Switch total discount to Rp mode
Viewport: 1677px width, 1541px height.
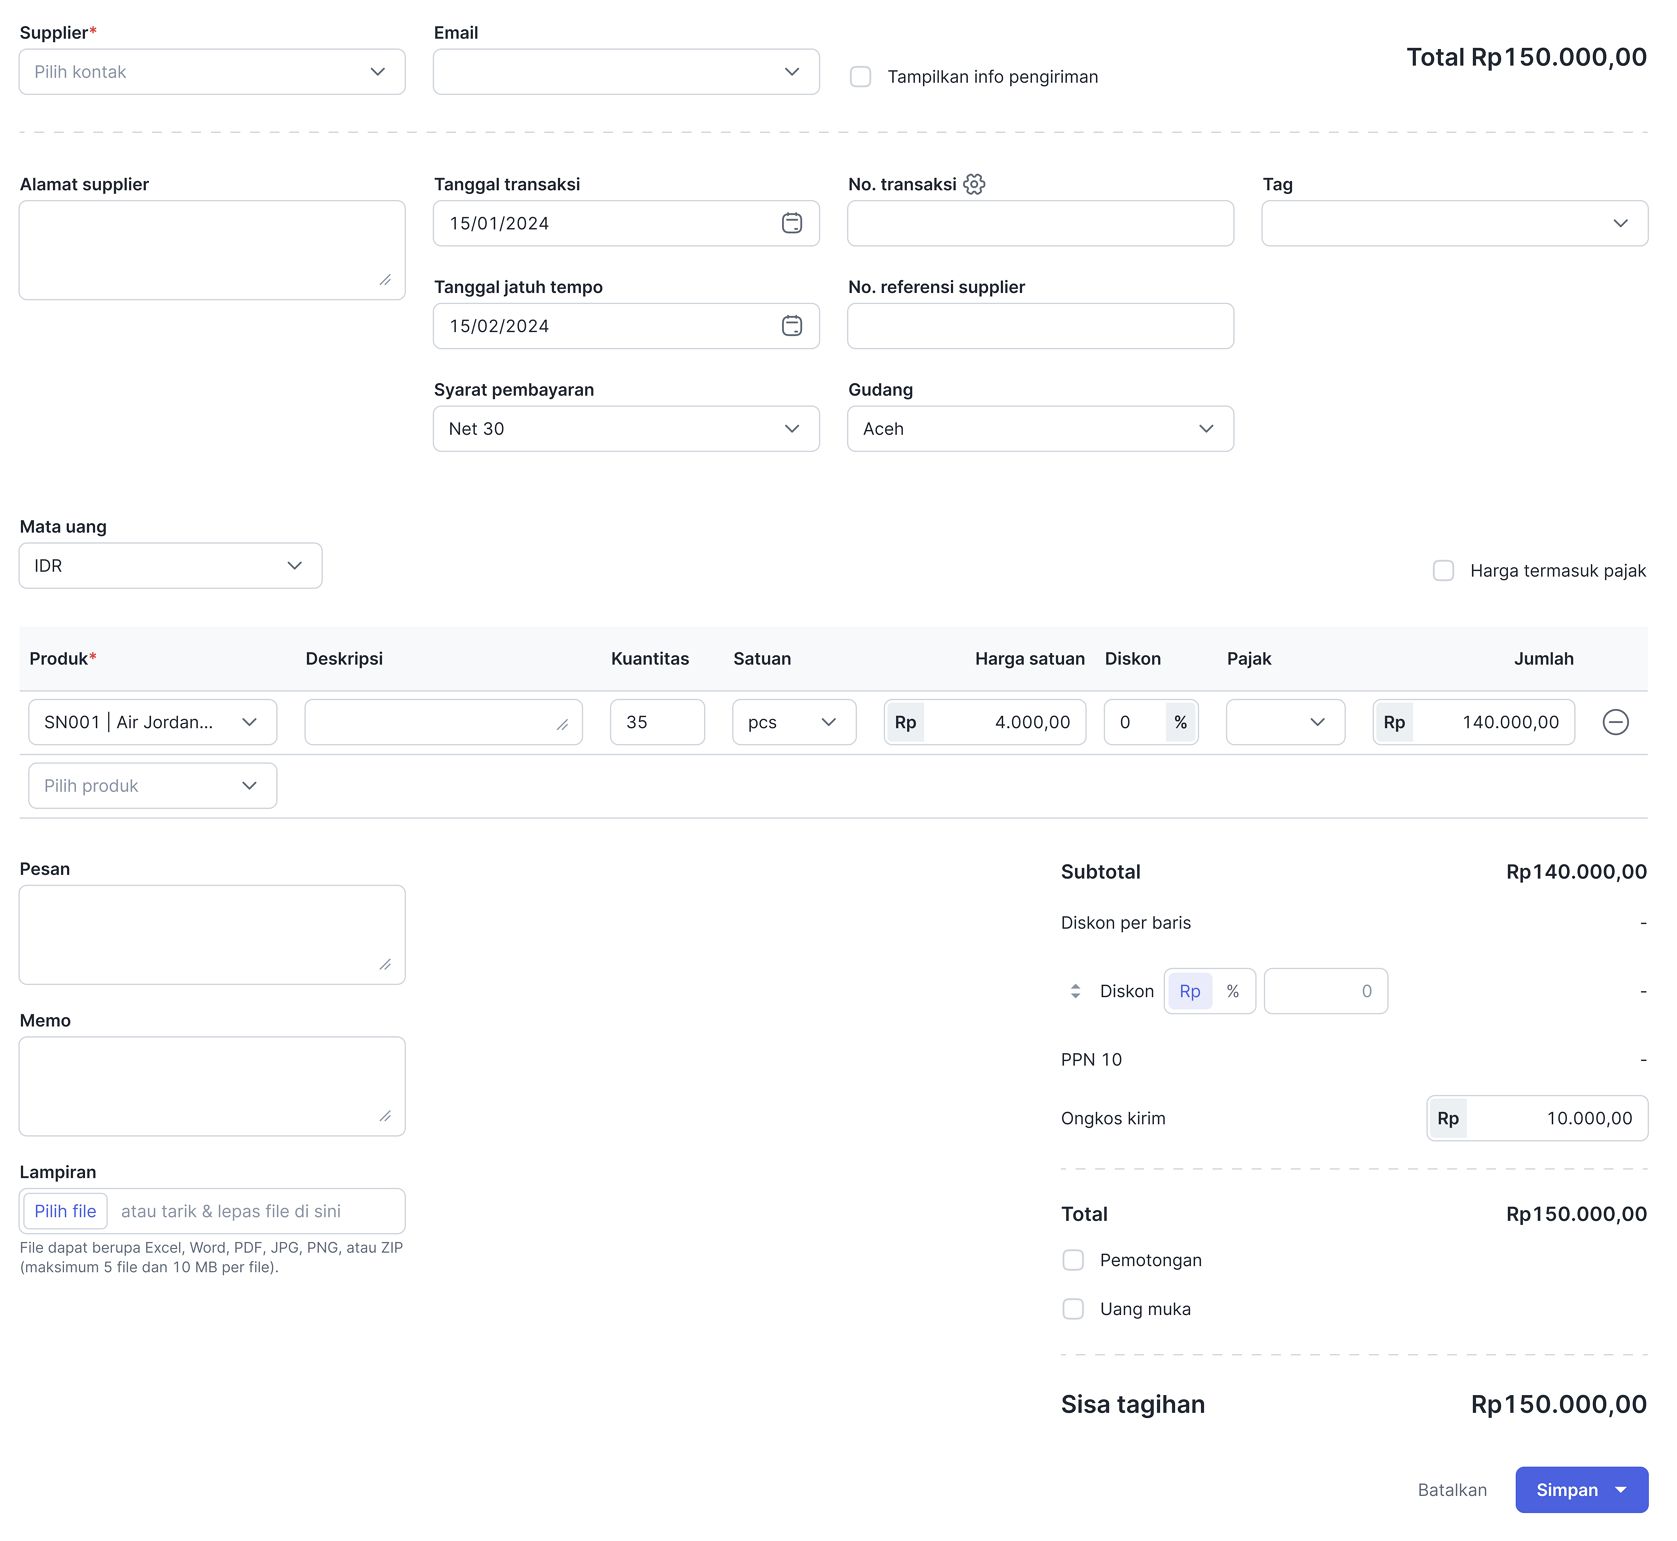(1190, 991)
